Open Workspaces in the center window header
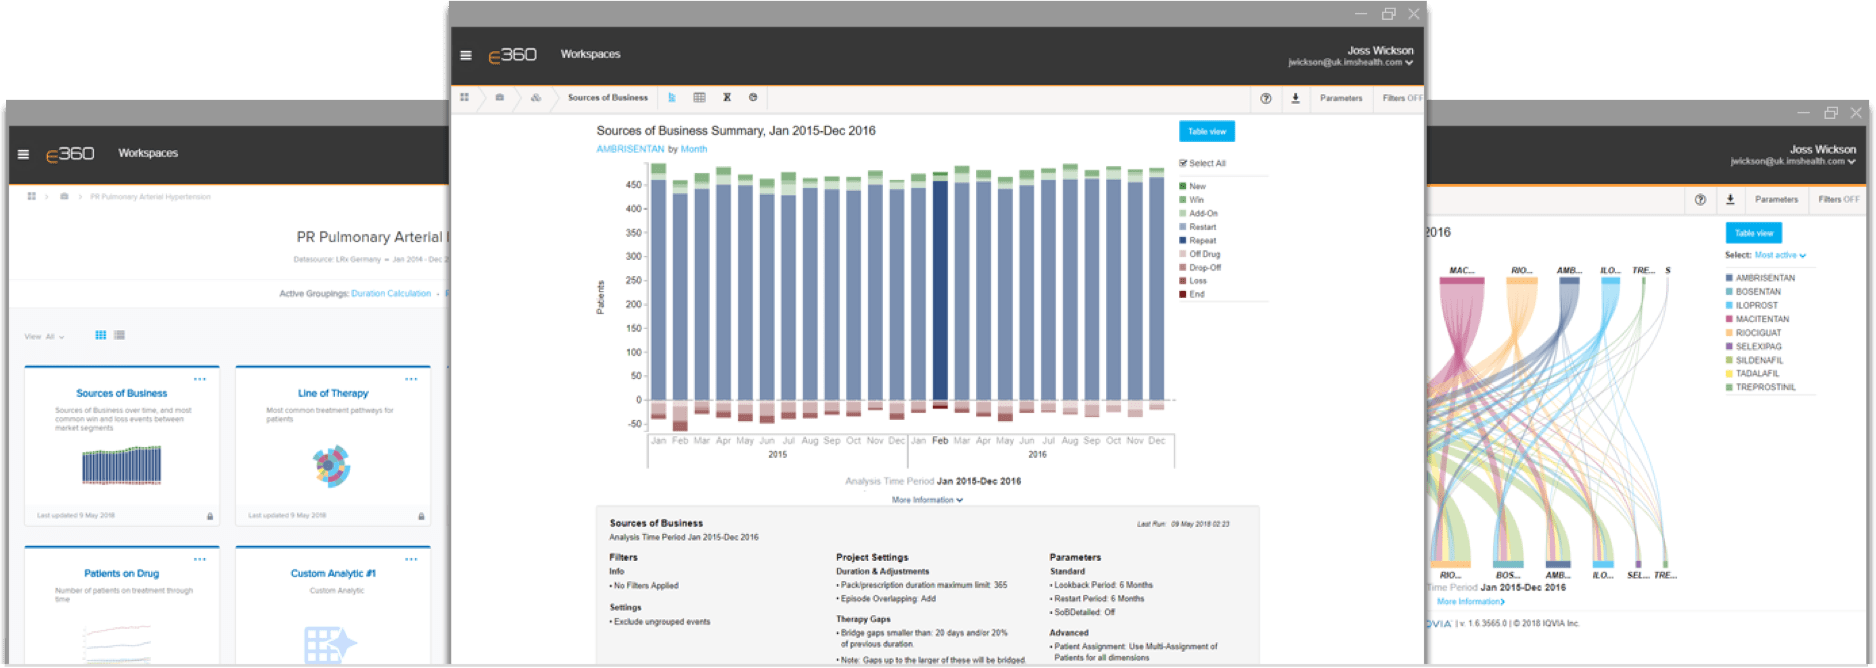Viewport: 1876px width, 668px height. [590, 54]
